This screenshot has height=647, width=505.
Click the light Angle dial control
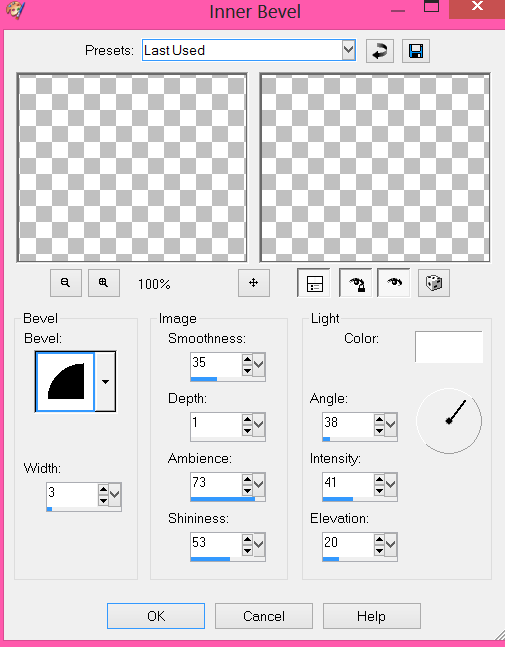pyautogui.click(x=449, y=421)
